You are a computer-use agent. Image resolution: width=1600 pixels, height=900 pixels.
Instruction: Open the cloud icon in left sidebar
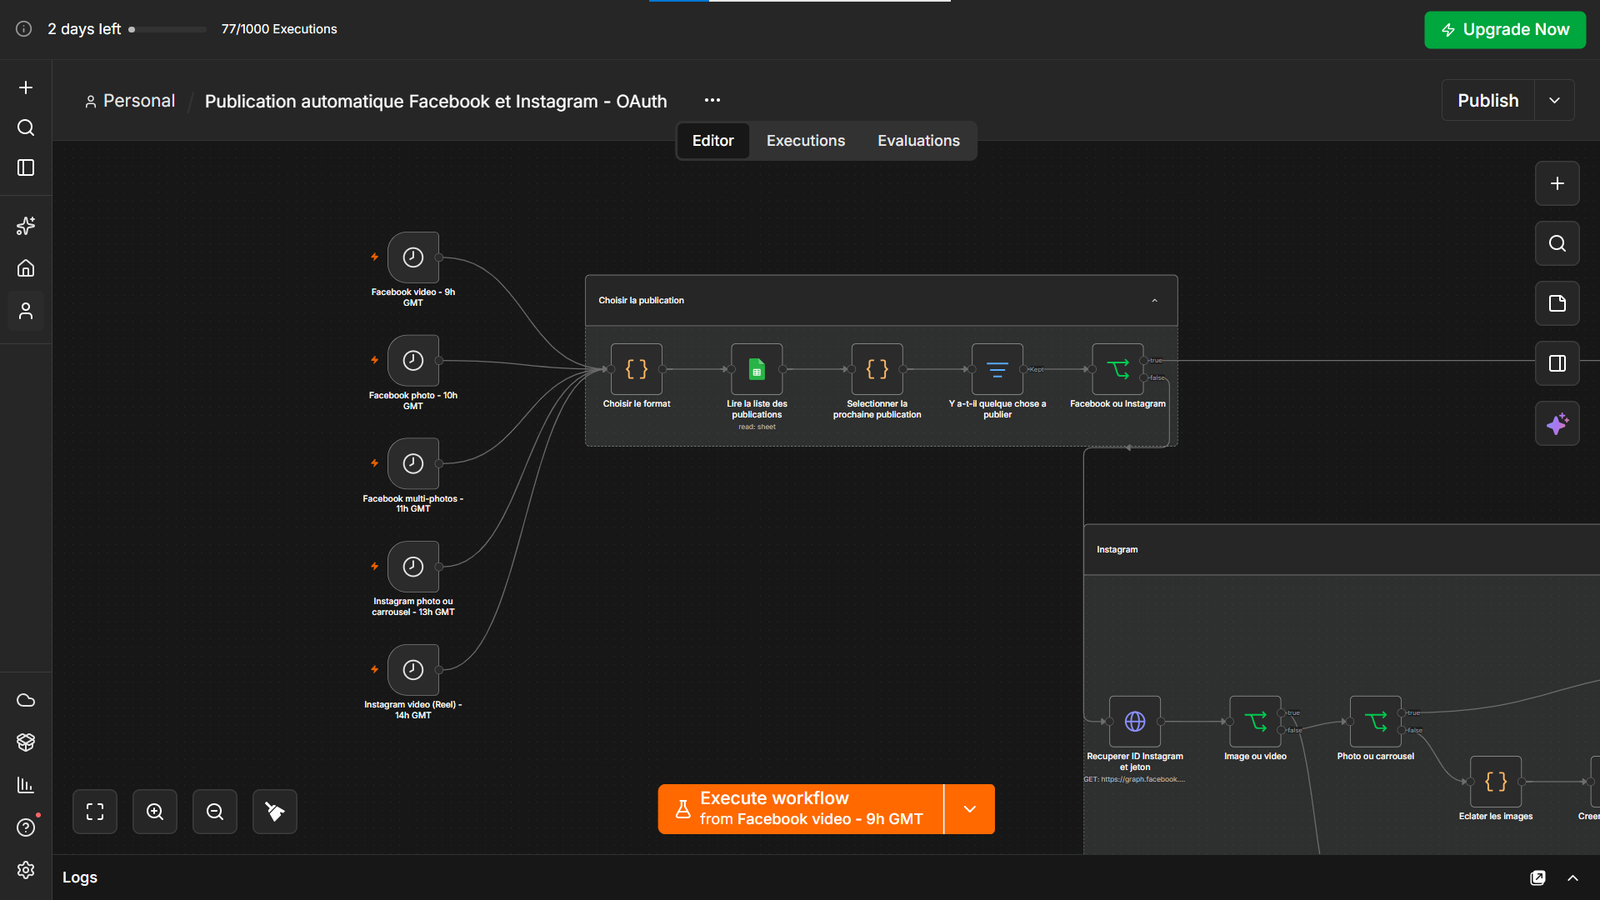26,700
